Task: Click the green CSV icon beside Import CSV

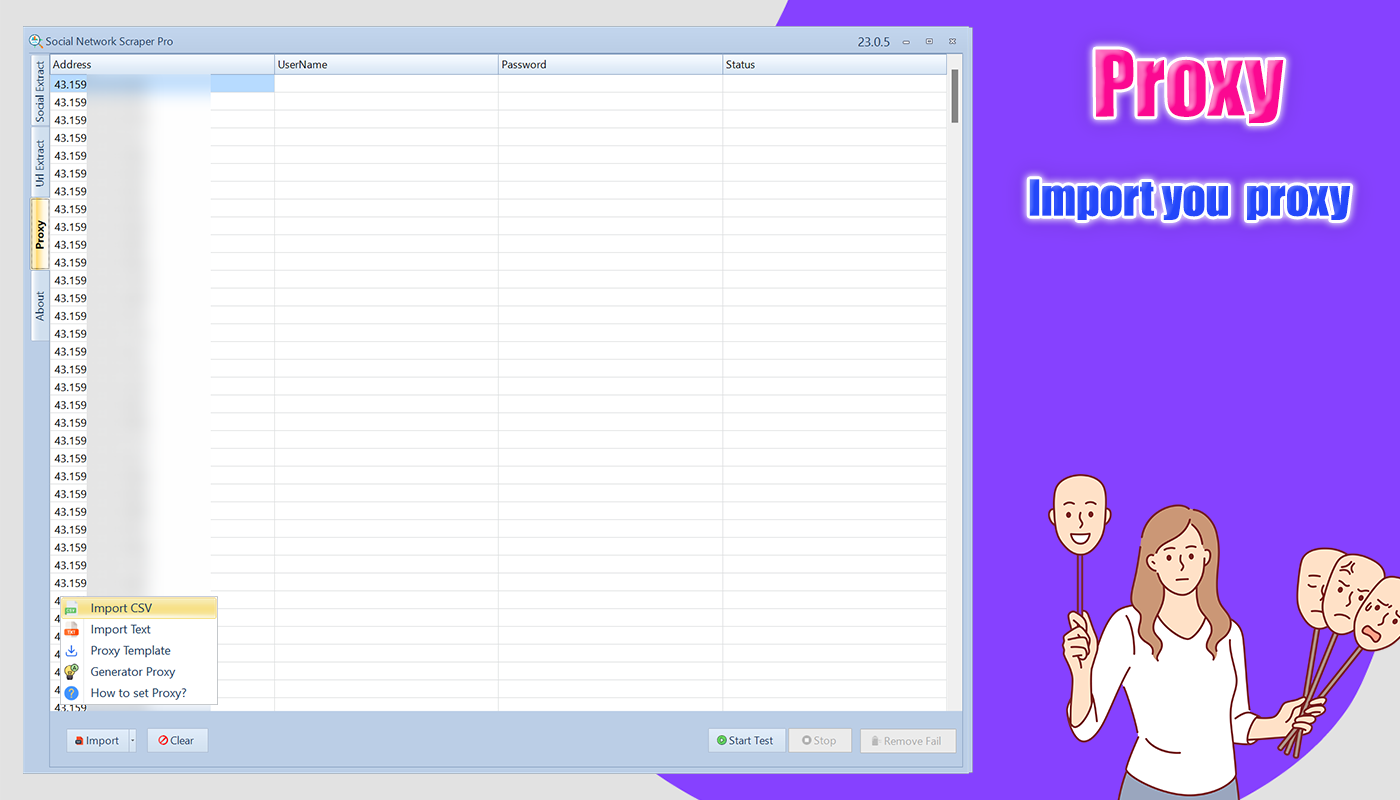Action: [x=71, y=607]
